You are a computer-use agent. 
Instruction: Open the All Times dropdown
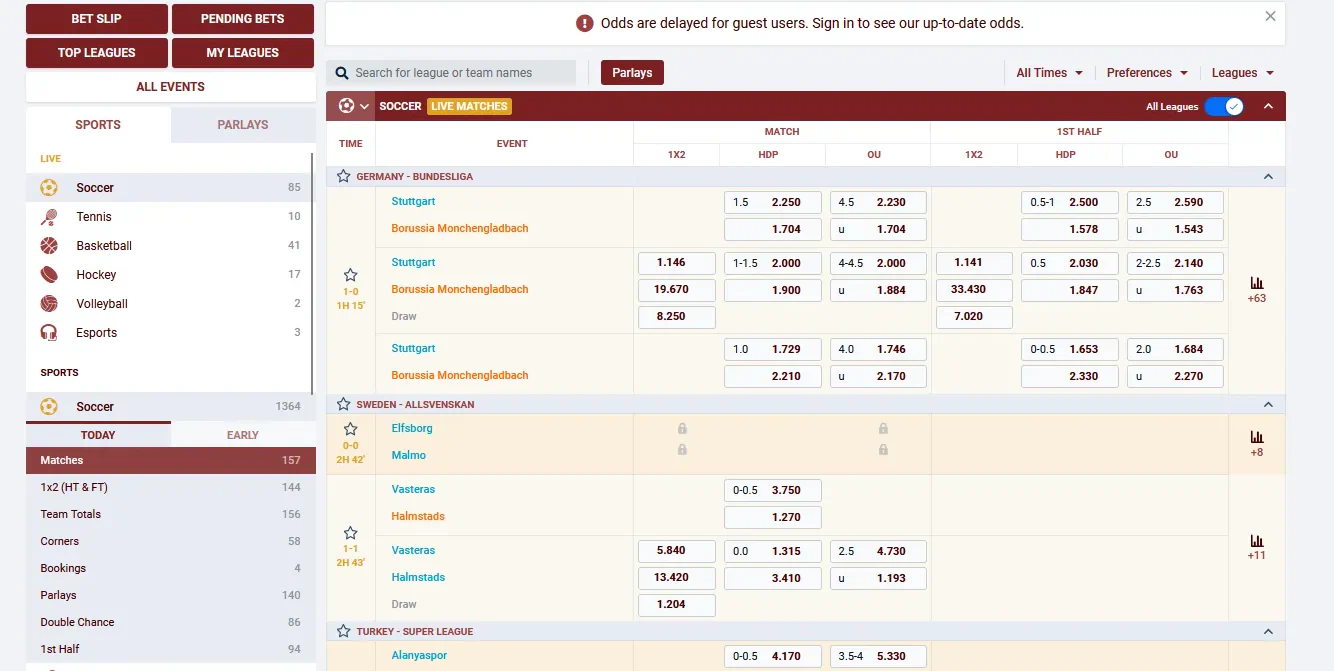1049,73
